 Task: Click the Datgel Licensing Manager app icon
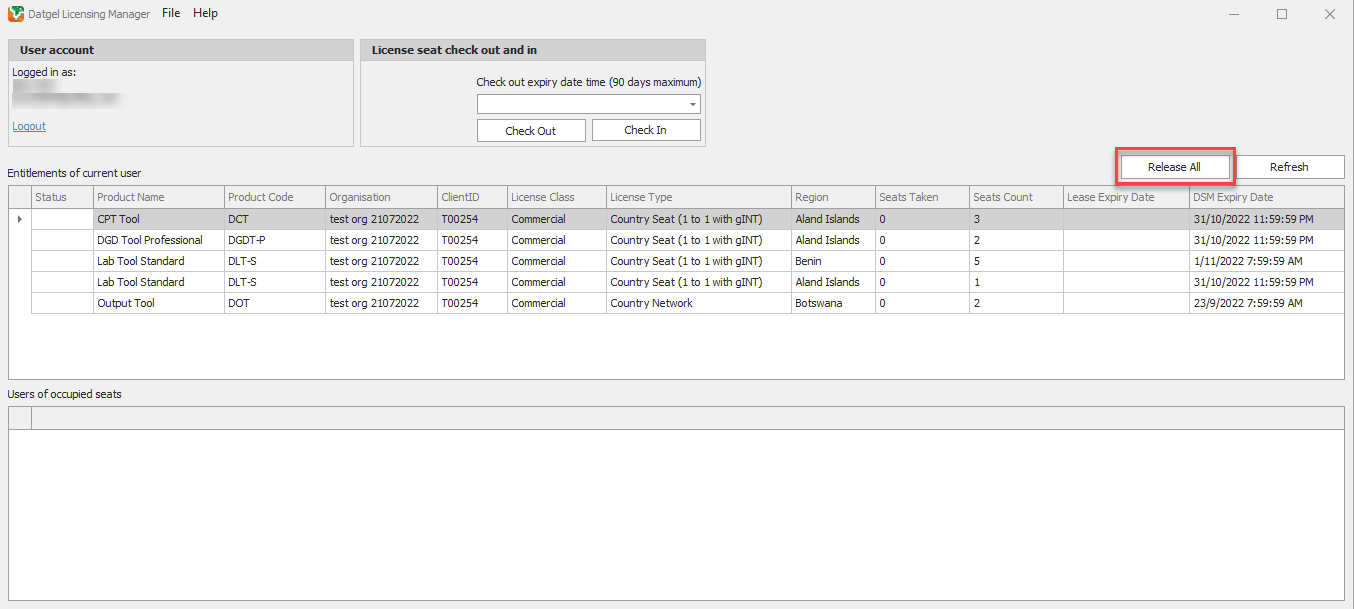pos(16,14)
